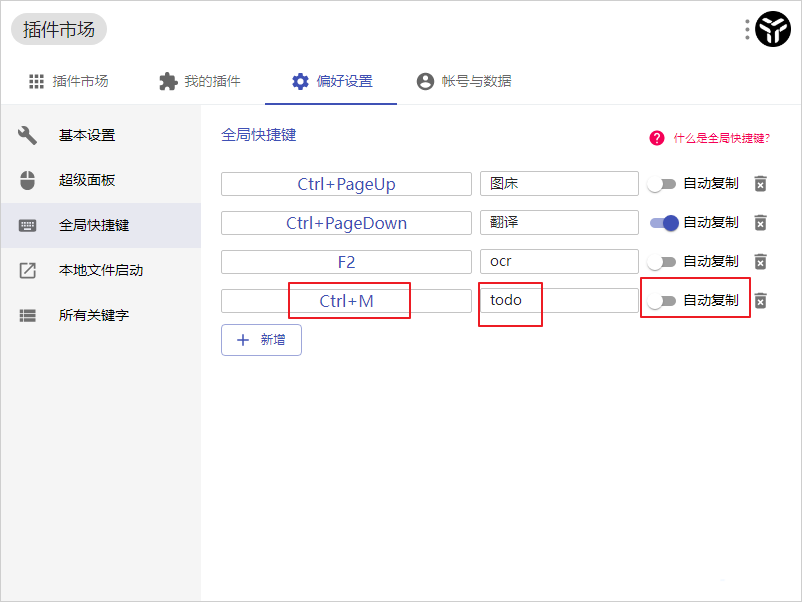Screen dimensions: 802x602
Task: Open the three-dot menu at top right
Action: (745, 29)
